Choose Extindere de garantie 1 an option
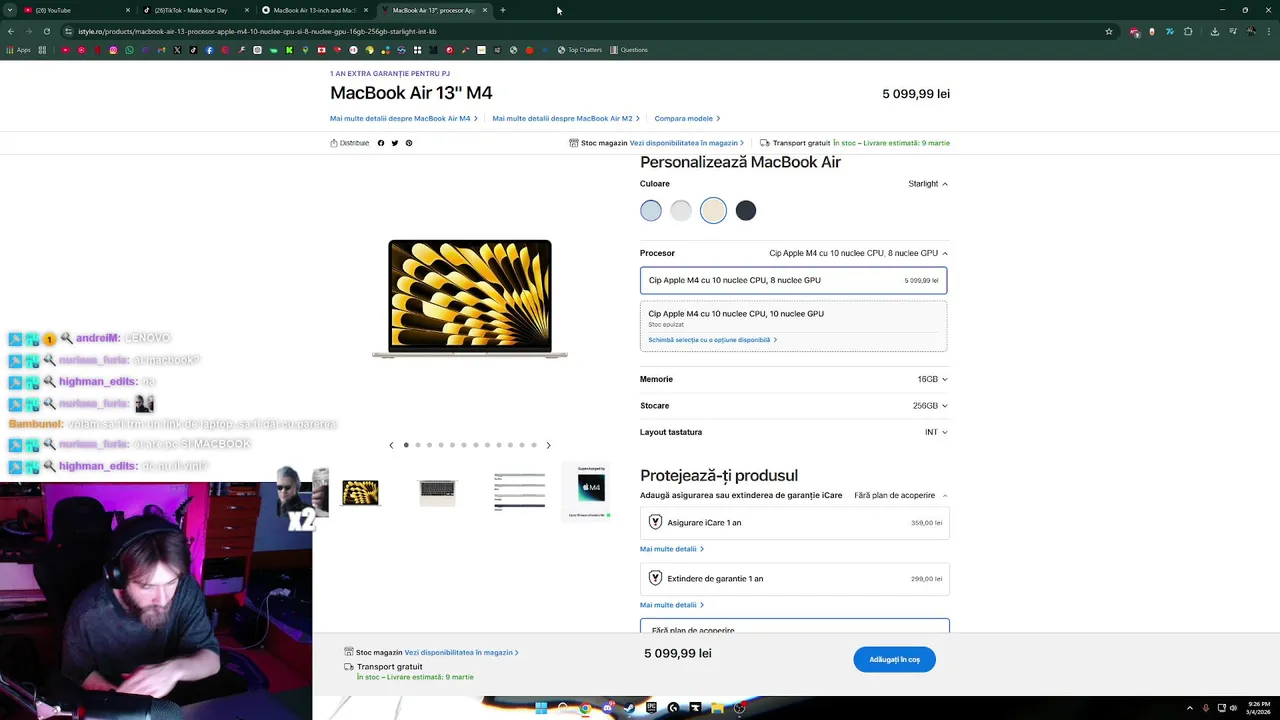This screenshot has height=720, width=1280. (x=794, y=578)
